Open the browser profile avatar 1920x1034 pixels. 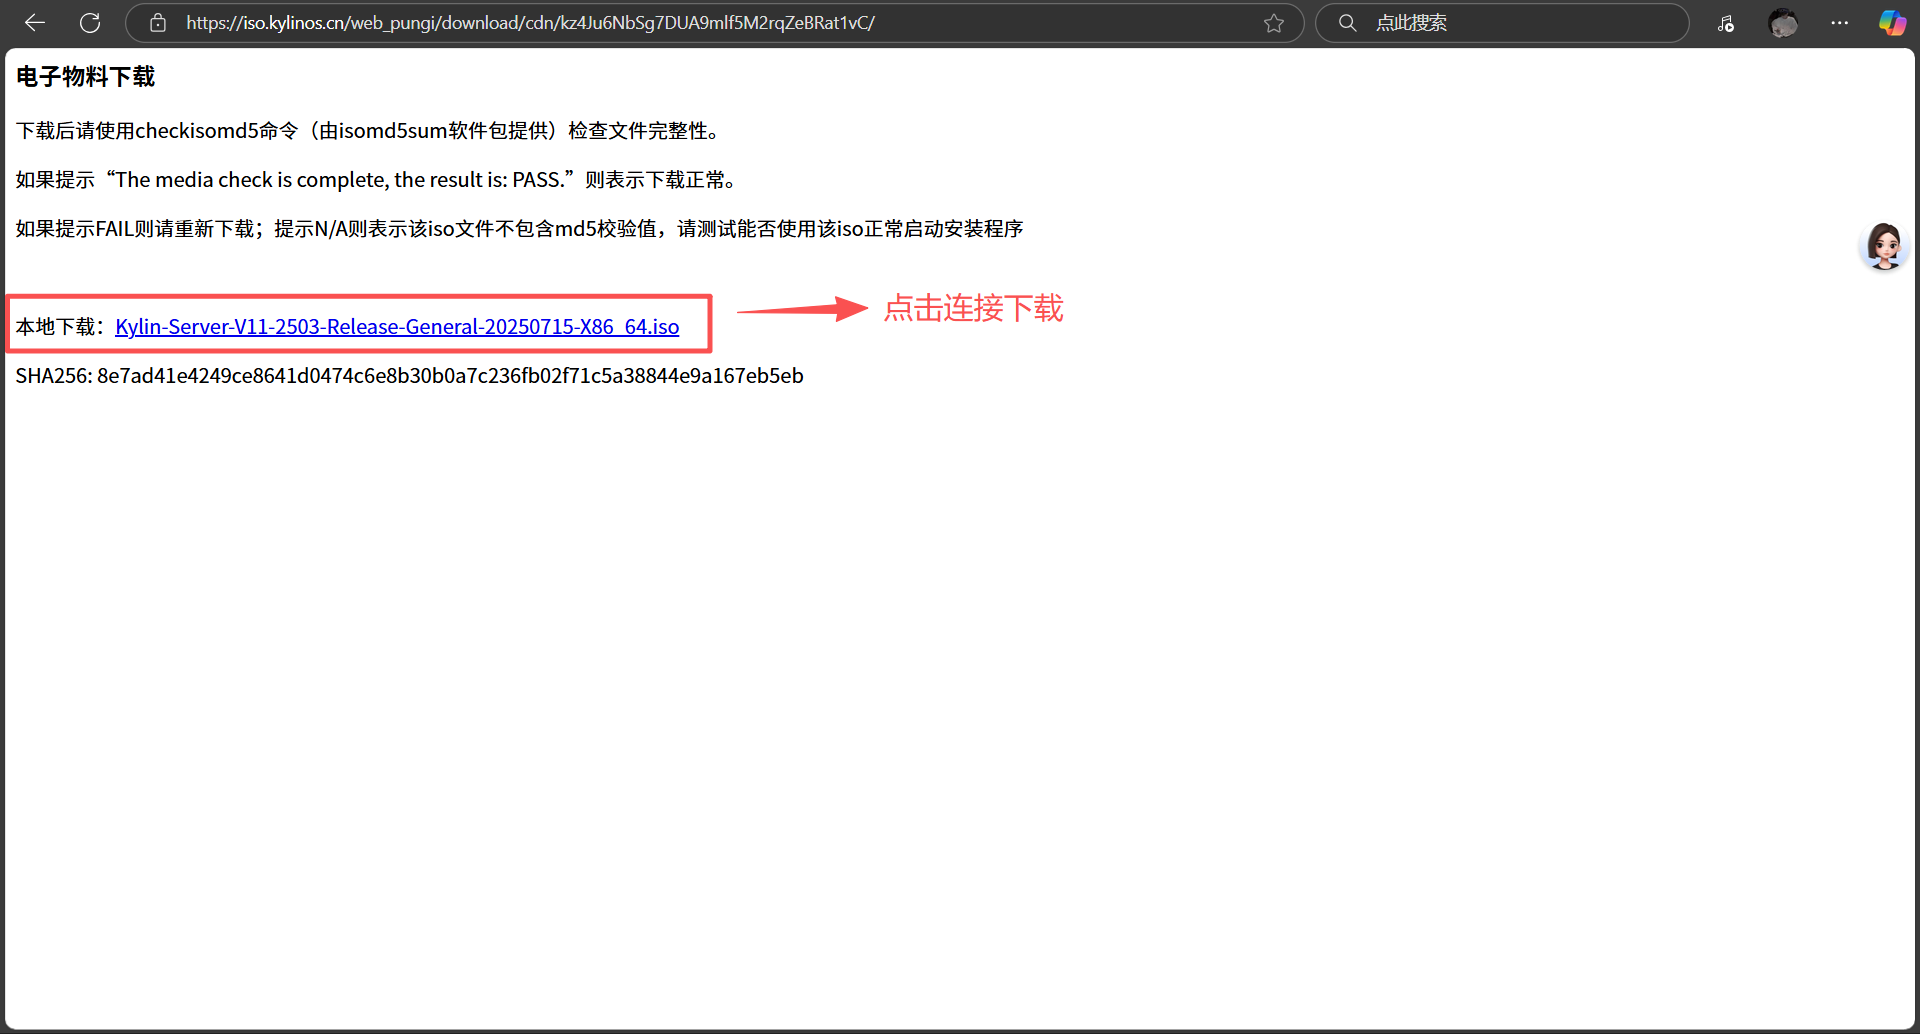(1783, 22)
